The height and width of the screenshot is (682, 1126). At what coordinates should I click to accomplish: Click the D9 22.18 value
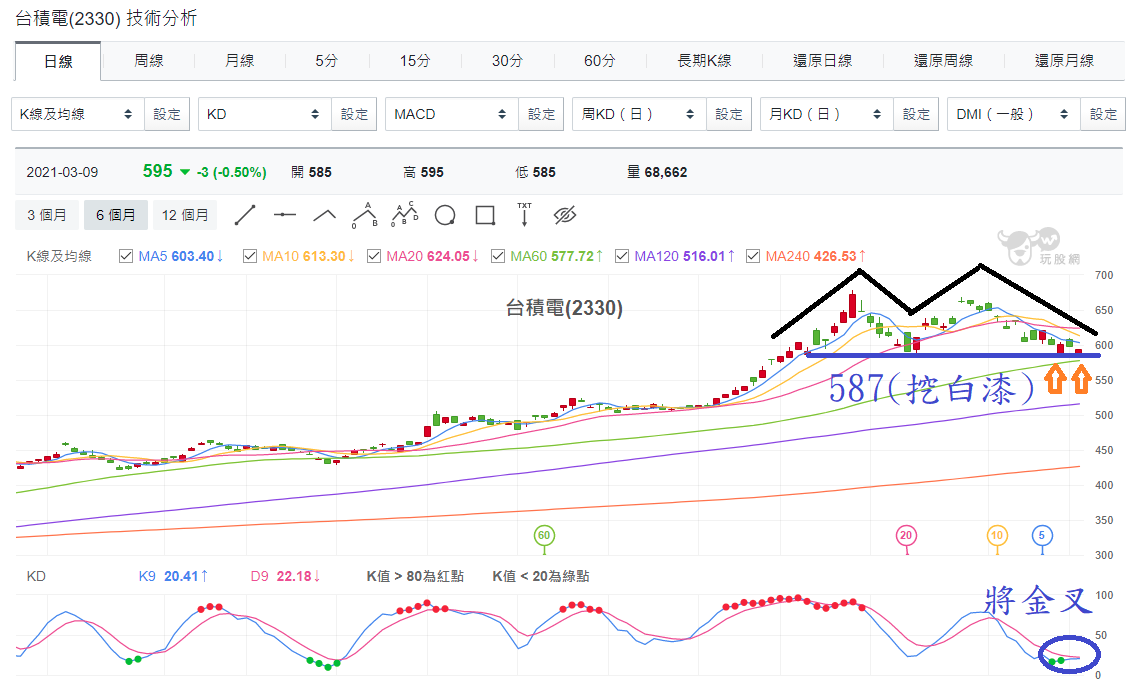click(285, 576)
